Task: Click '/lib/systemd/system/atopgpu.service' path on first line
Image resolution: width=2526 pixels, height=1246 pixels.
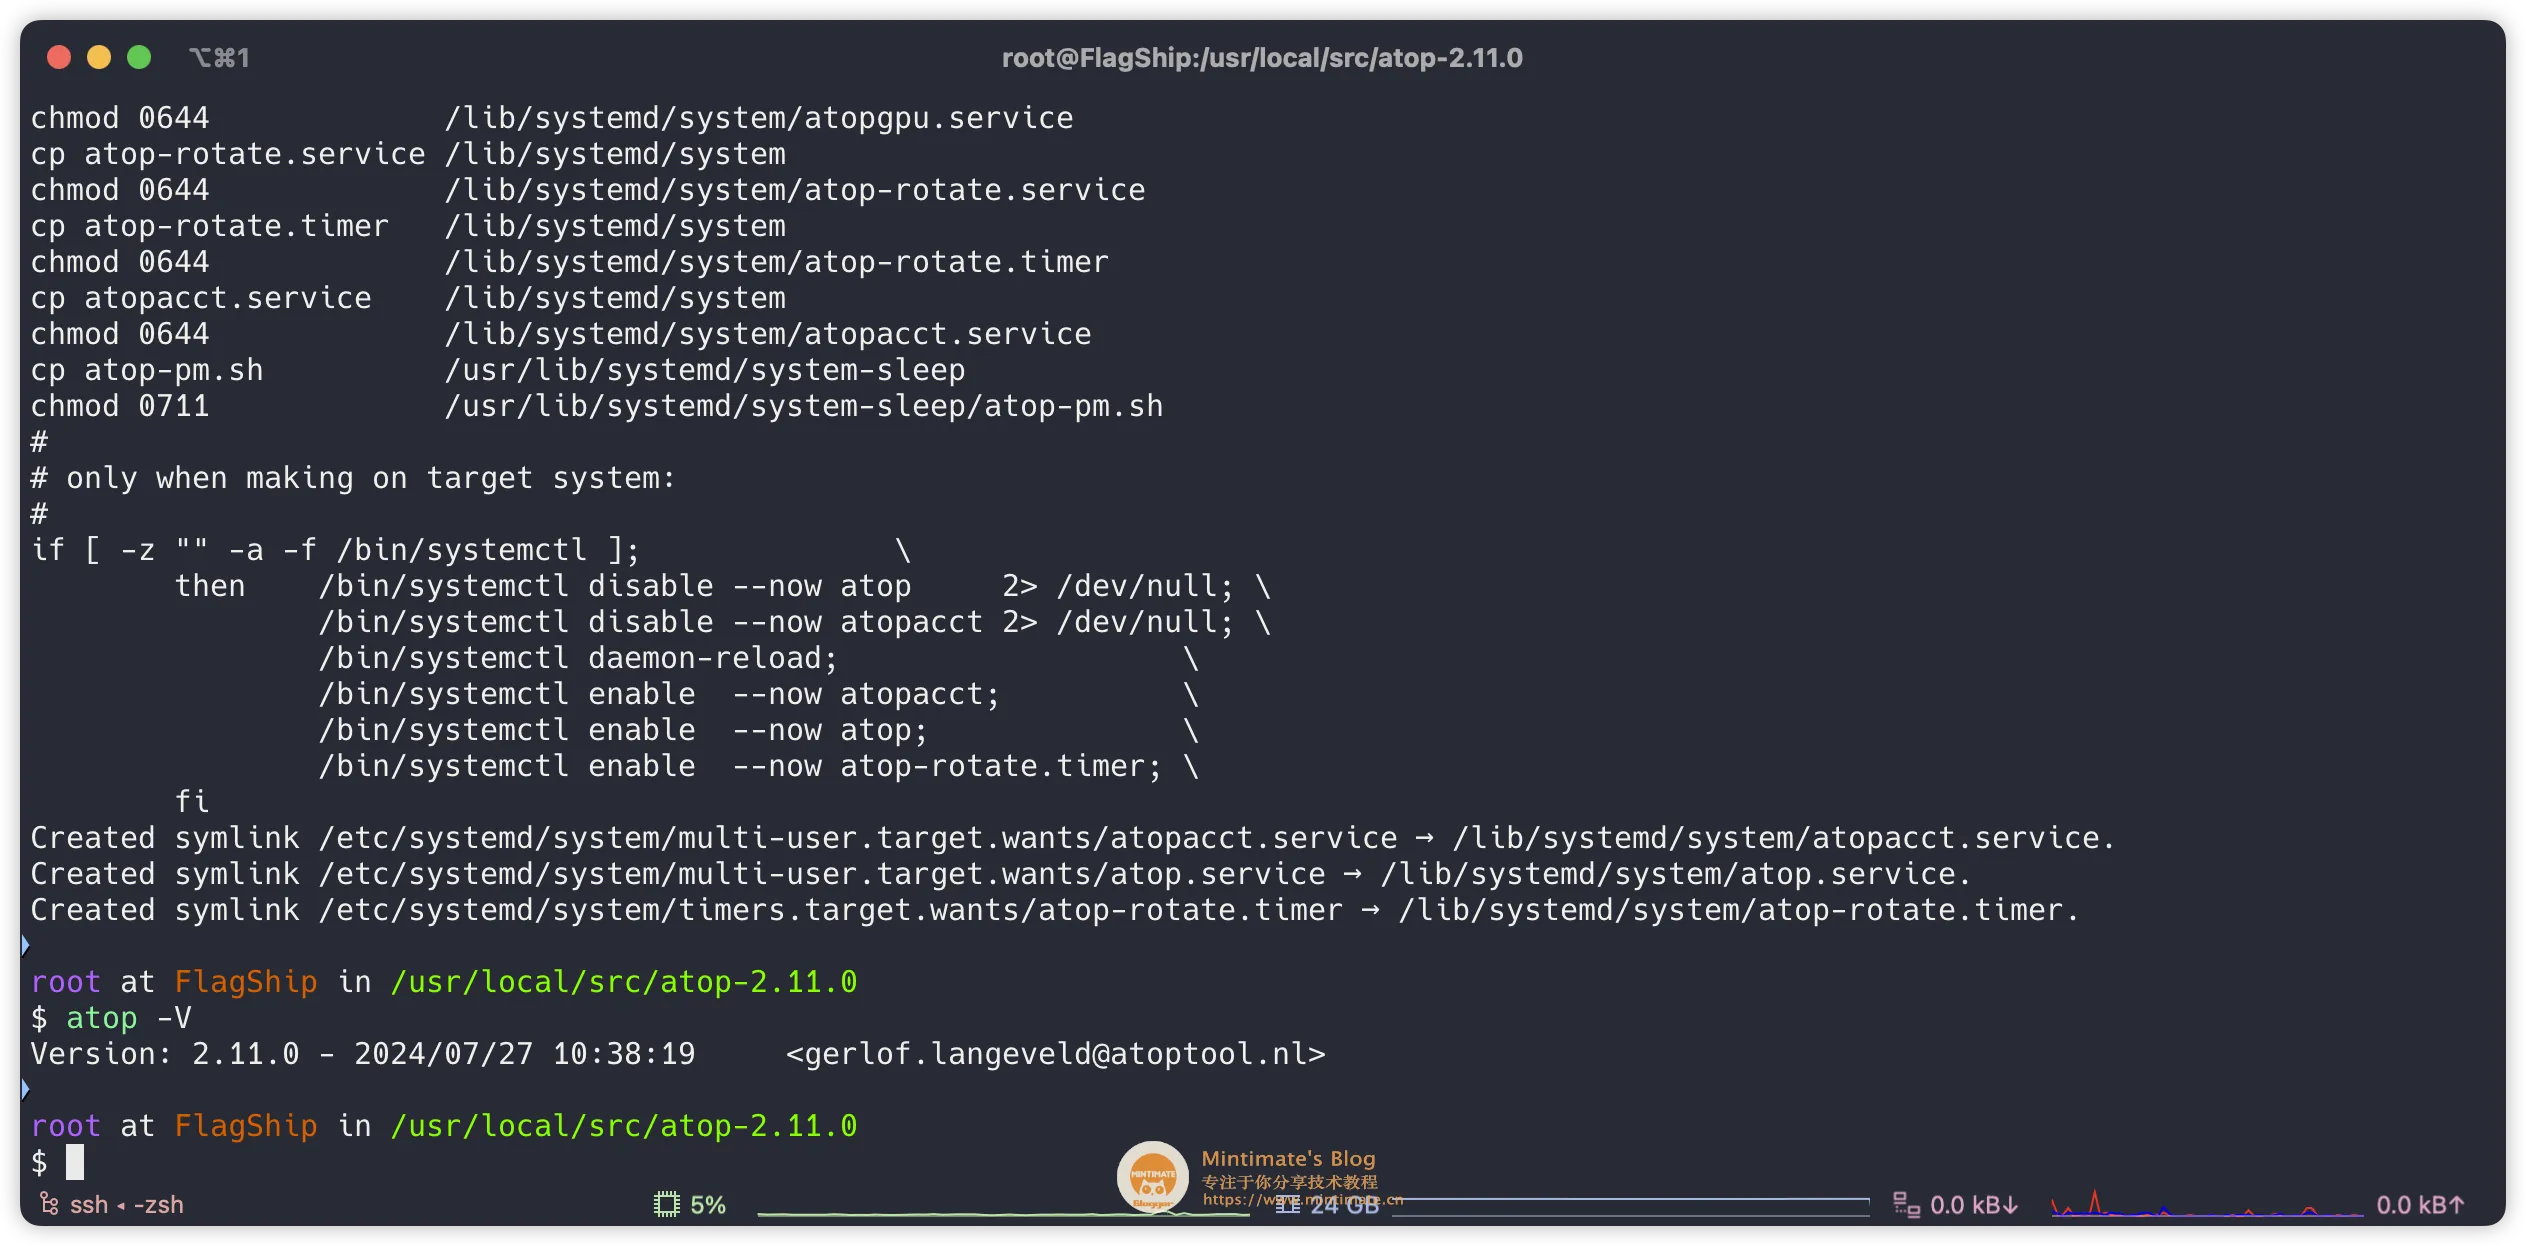Action: (x=758, y=118)
